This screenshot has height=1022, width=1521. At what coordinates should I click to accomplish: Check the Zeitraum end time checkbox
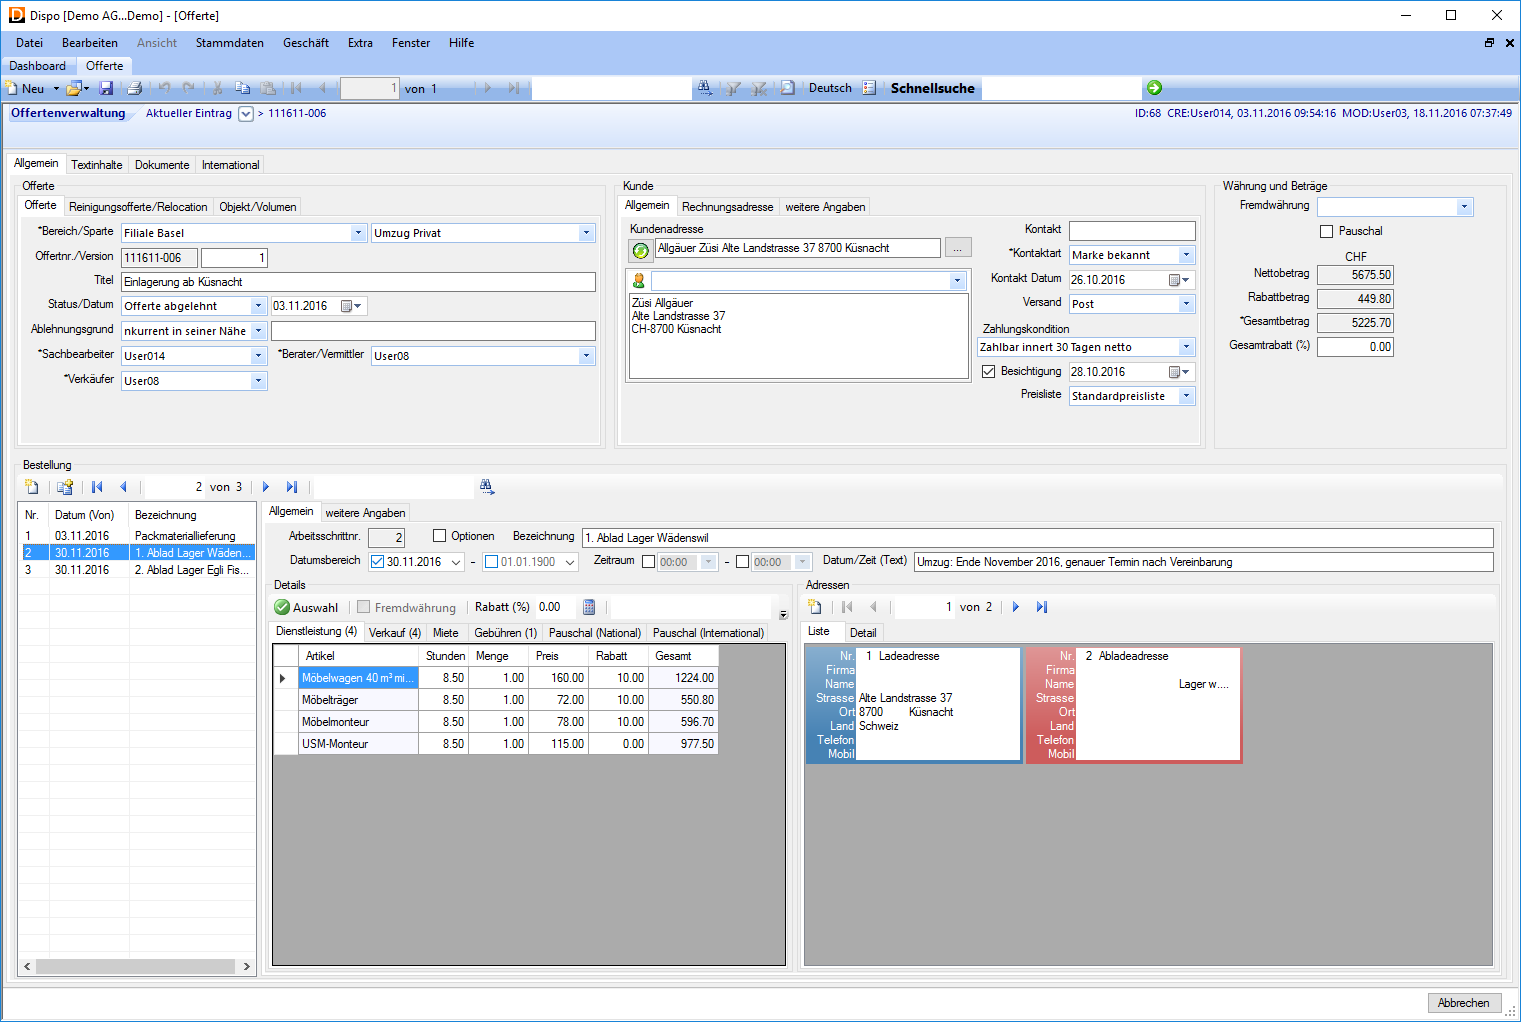click(x=742, y=562)
